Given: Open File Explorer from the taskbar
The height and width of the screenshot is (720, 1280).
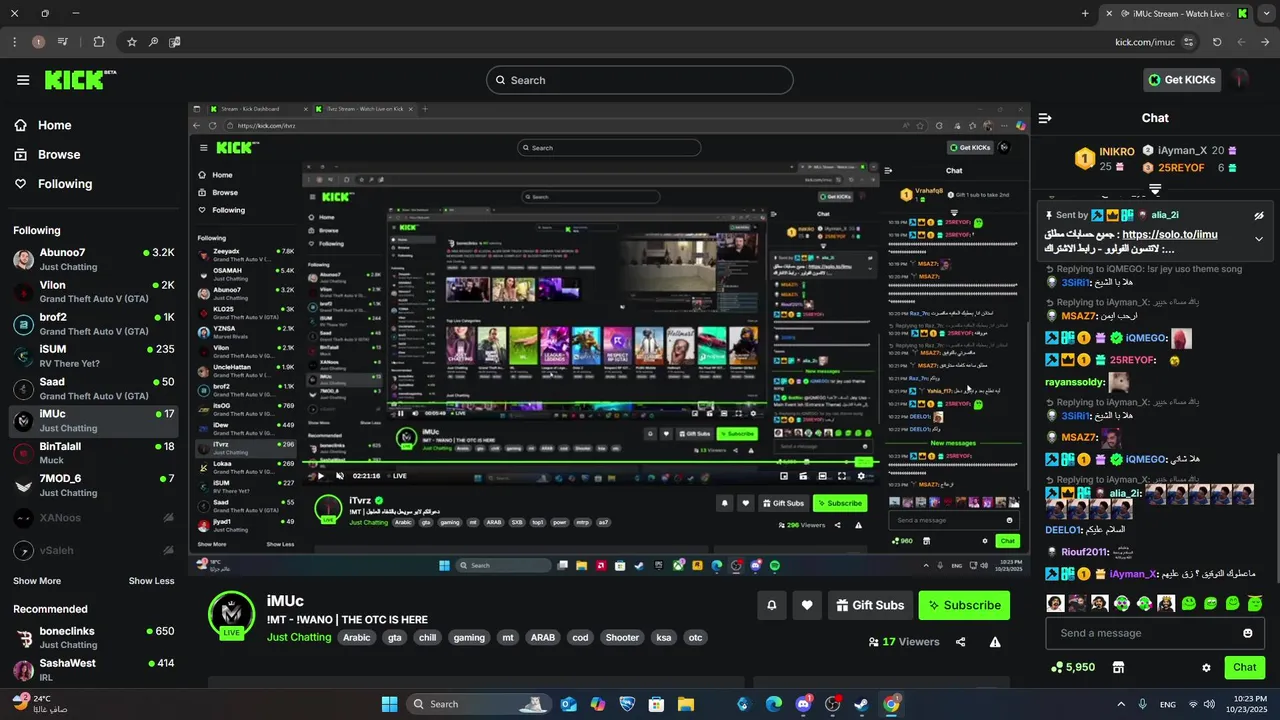Looking at the screenshot, I should click(686, 704).
